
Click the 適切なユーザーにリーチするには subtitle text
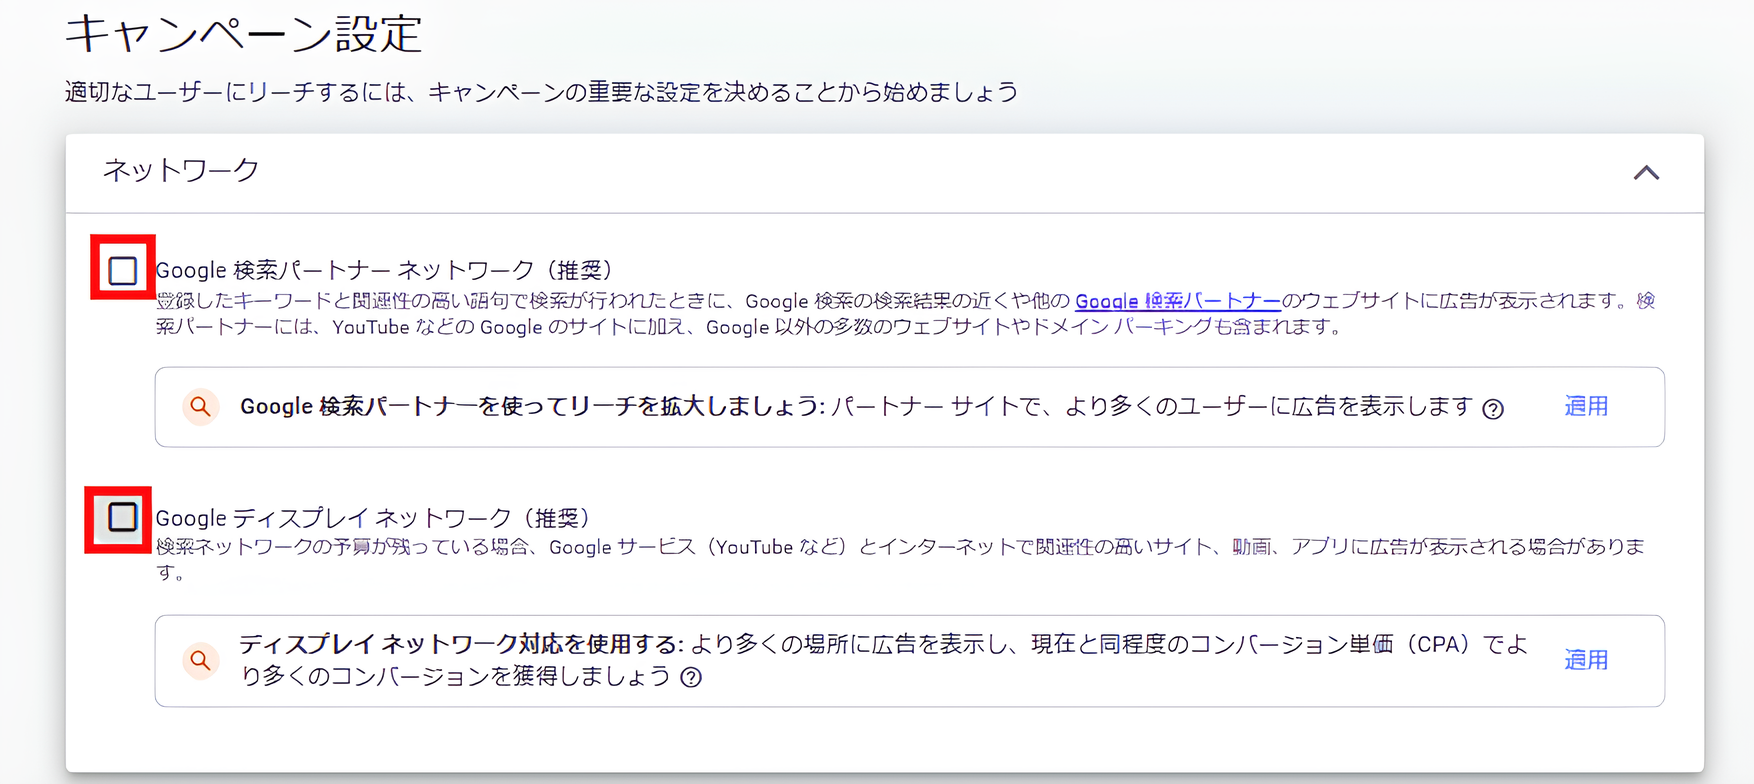[541, 92]
